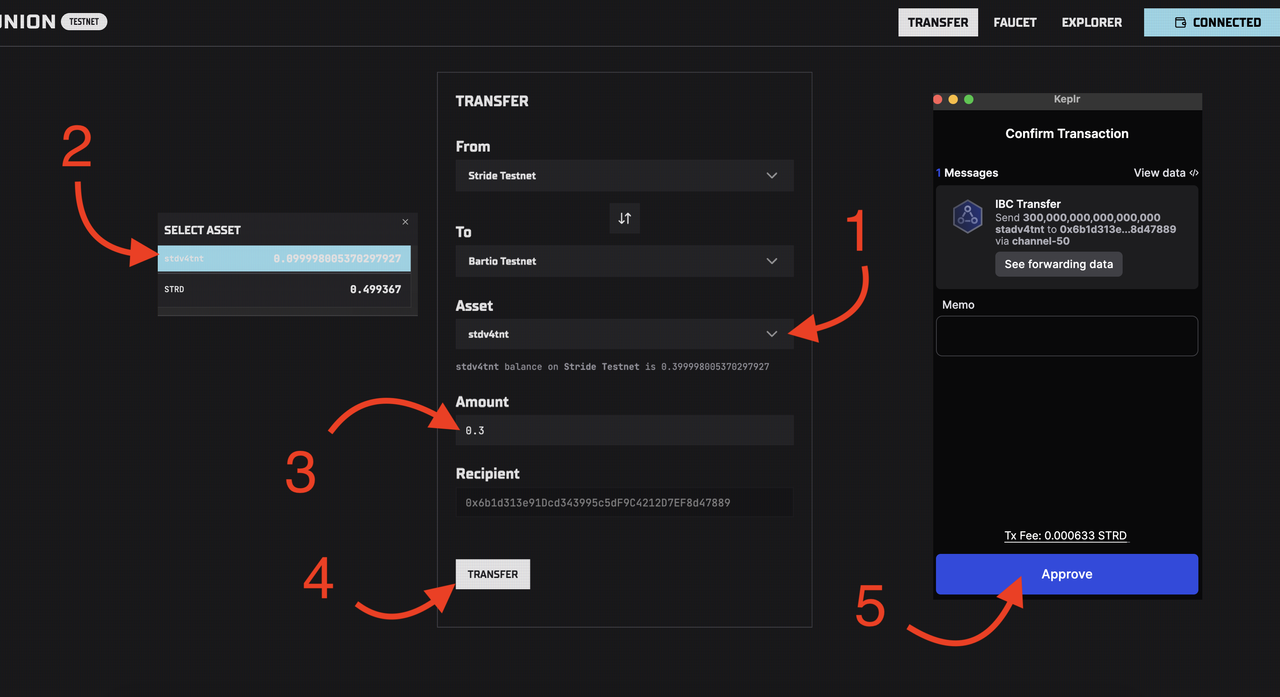Click the channel-50 text

coord(1042,241)
